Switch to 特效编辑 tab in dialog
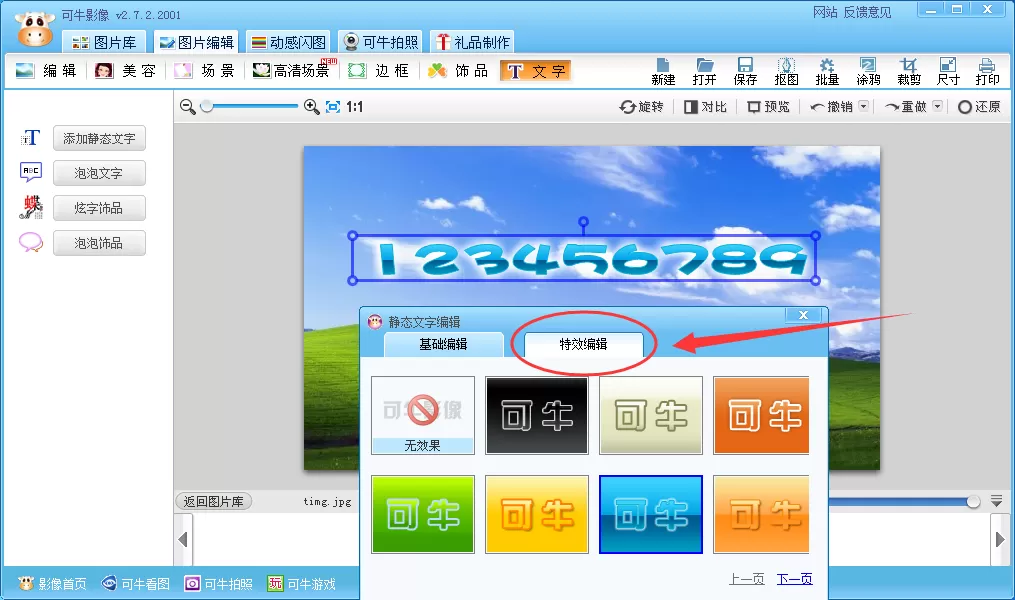Viewport: 1015px width, 600px height. click(583, 344)
